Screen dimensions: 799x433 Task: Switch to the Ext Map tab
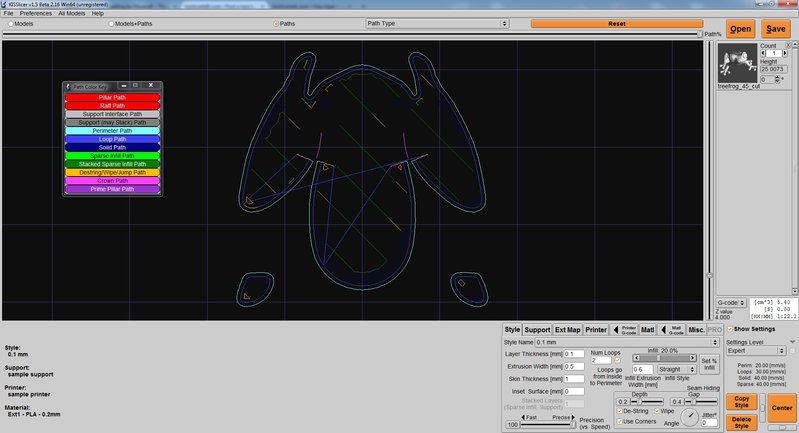[x=568, y=330]
